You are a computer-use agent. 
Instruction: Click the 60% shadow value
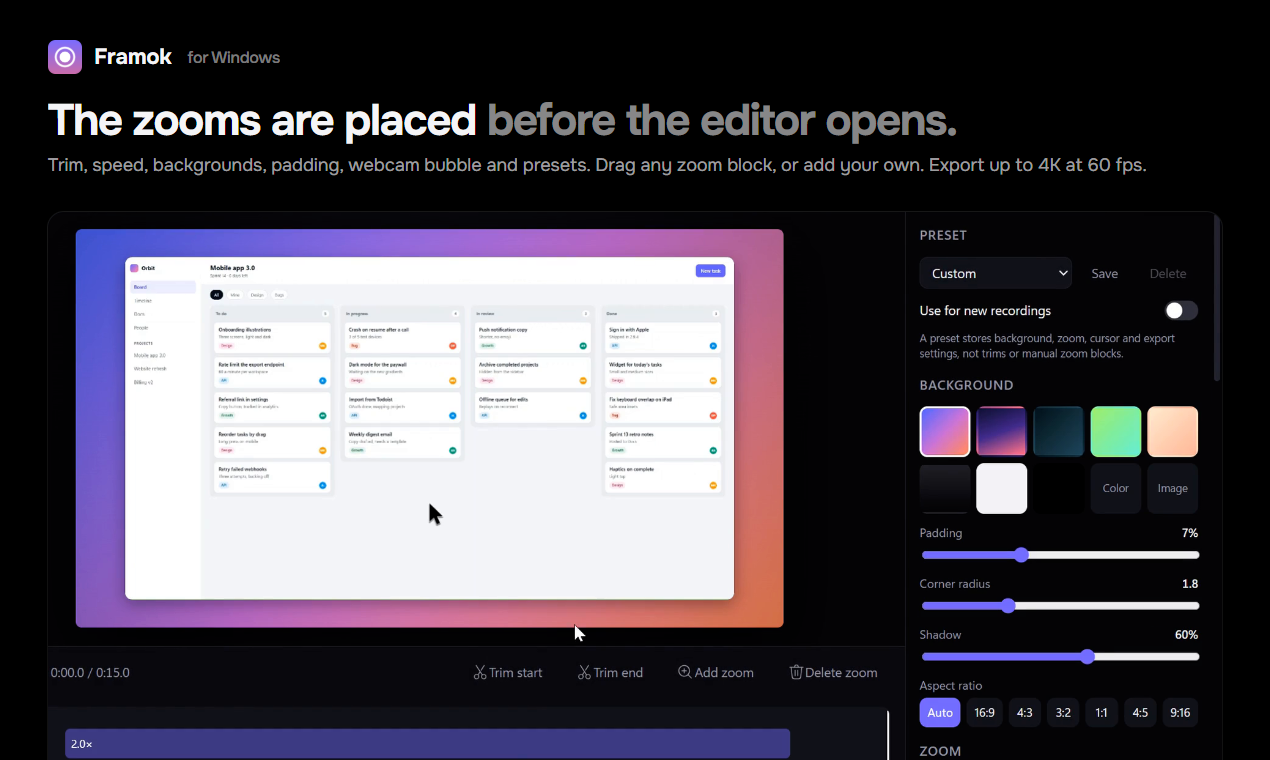point(1186,635)
